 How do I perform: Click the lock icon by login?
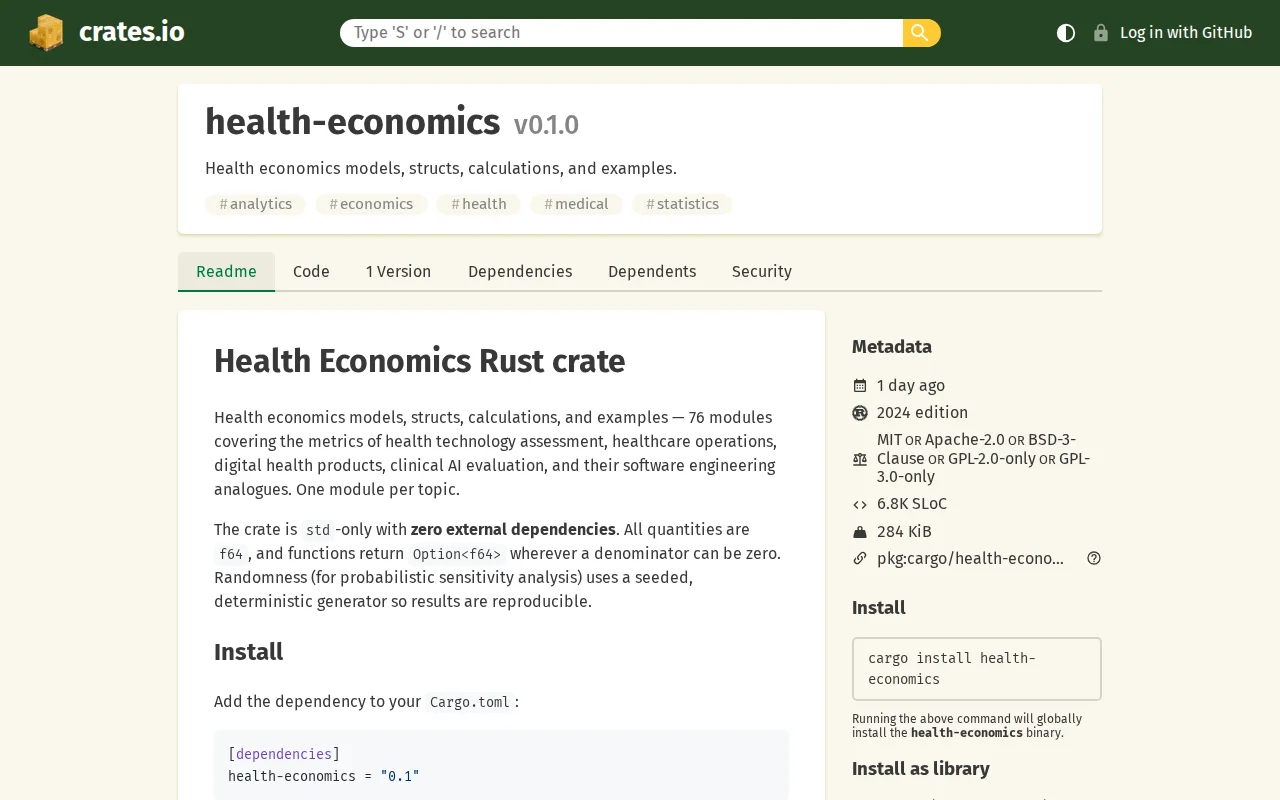click(x=1101, y=33)
